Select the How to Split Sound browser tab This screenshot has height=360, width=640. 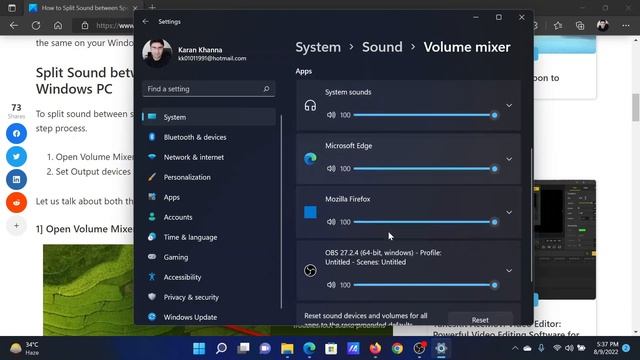(x=83, y=8)
